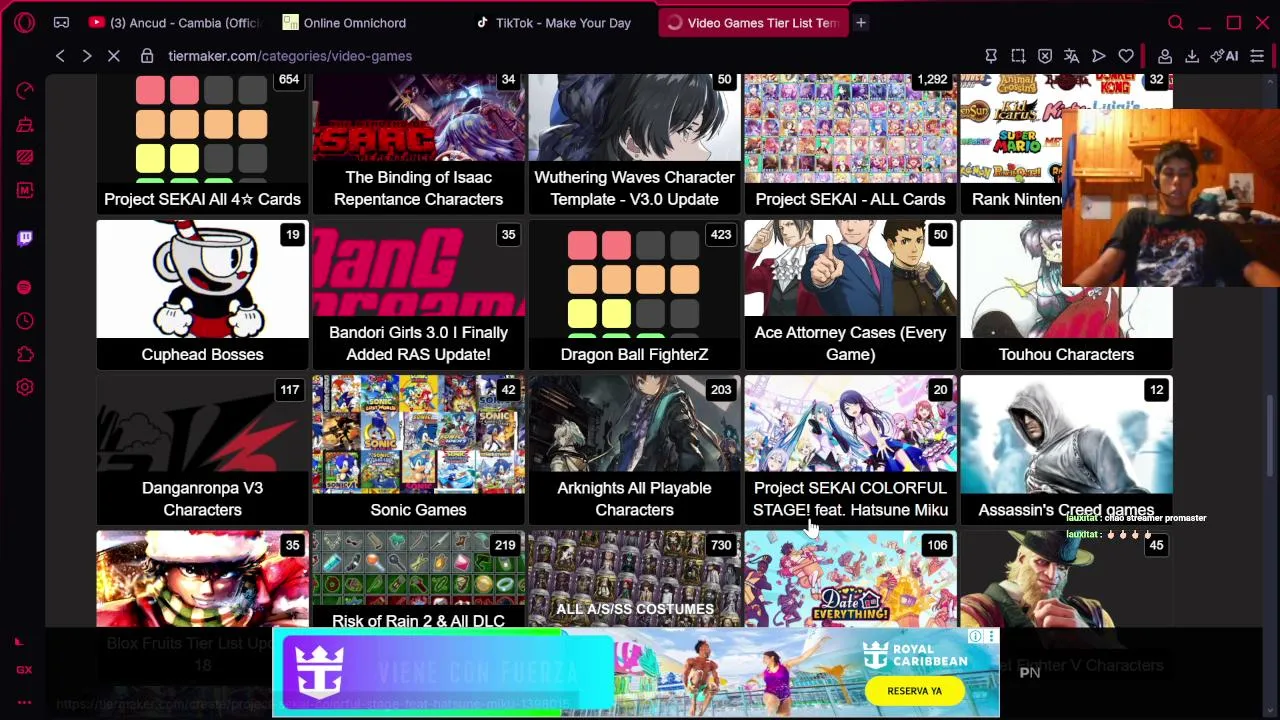Click the streamer webcam overlay
This screenshot has width=1280, height=720.
(1171, 199)
